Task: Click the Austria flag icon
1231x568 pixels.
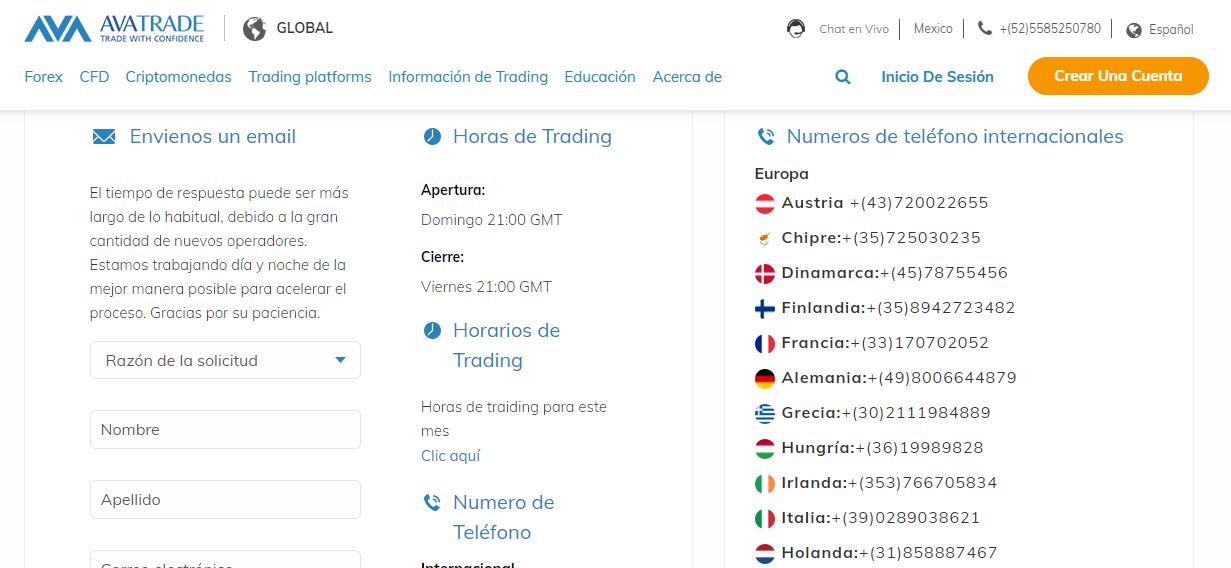Action: click(765, 203)
